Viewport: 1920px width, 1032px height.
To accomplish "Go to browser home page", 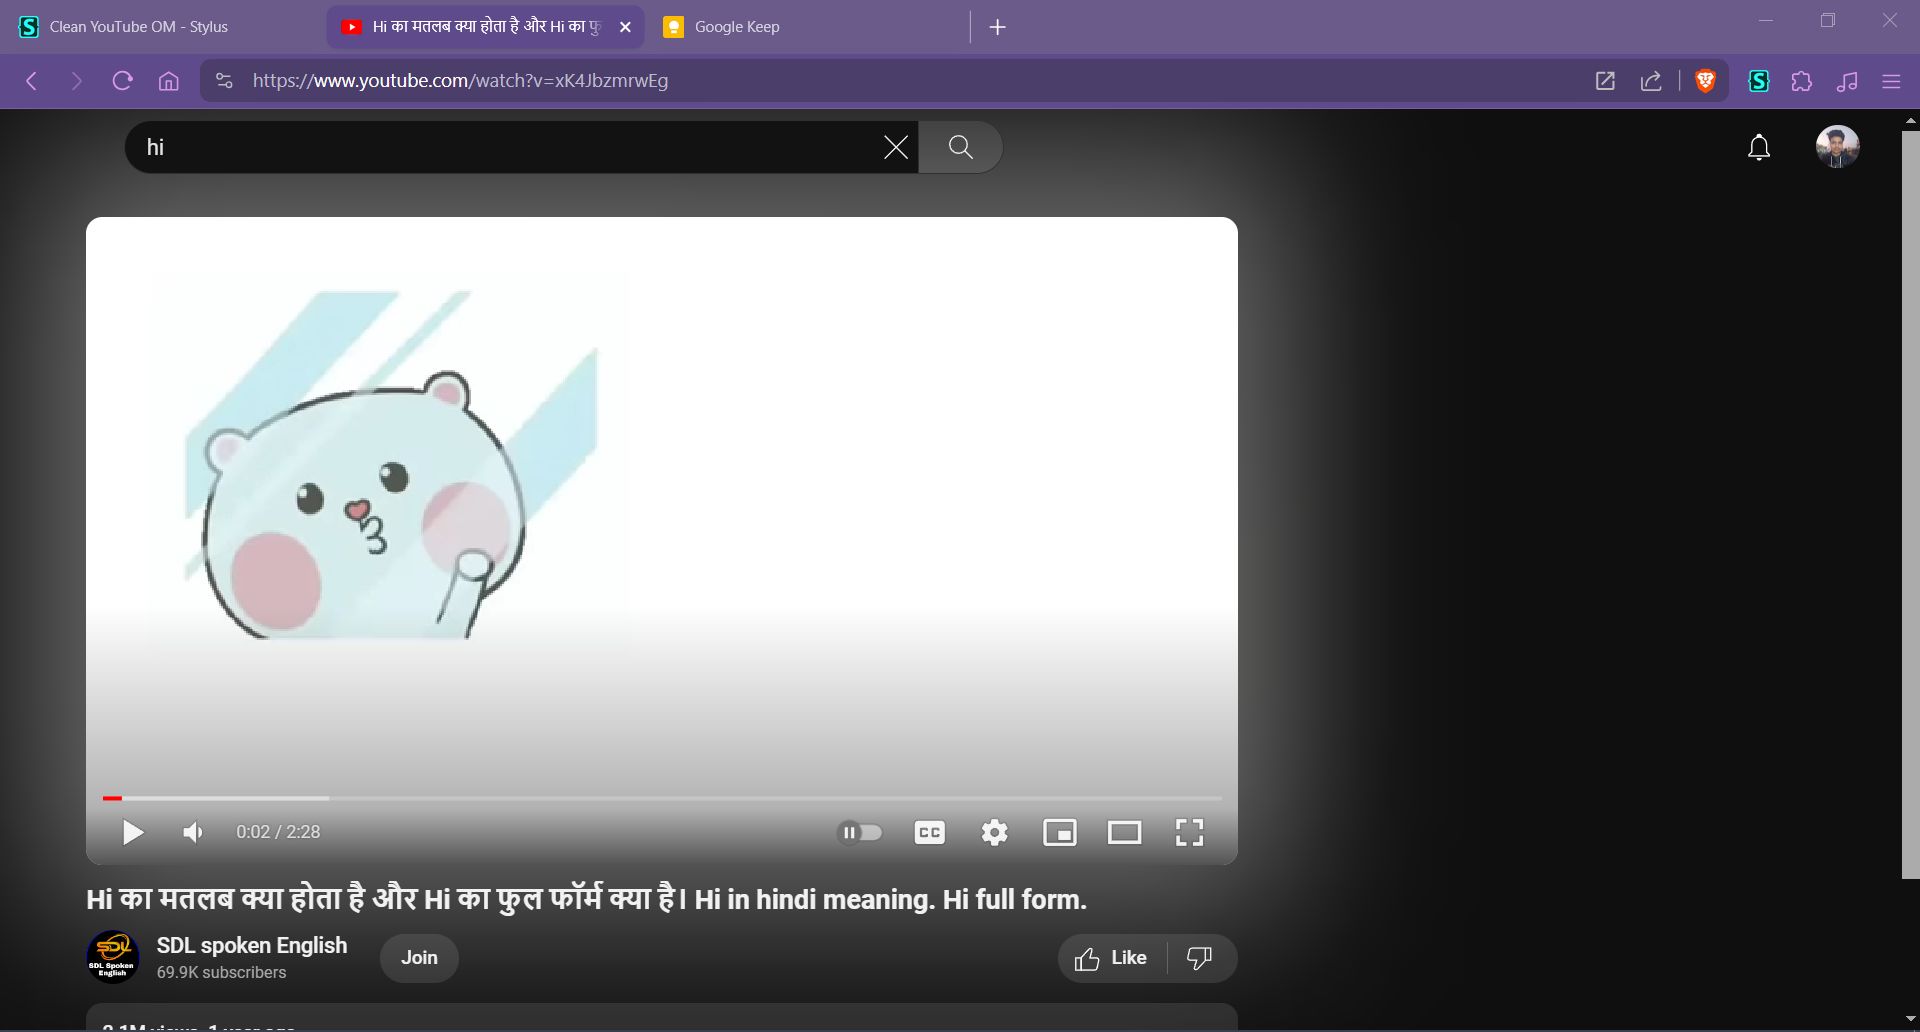I will [x=169, y=81].
